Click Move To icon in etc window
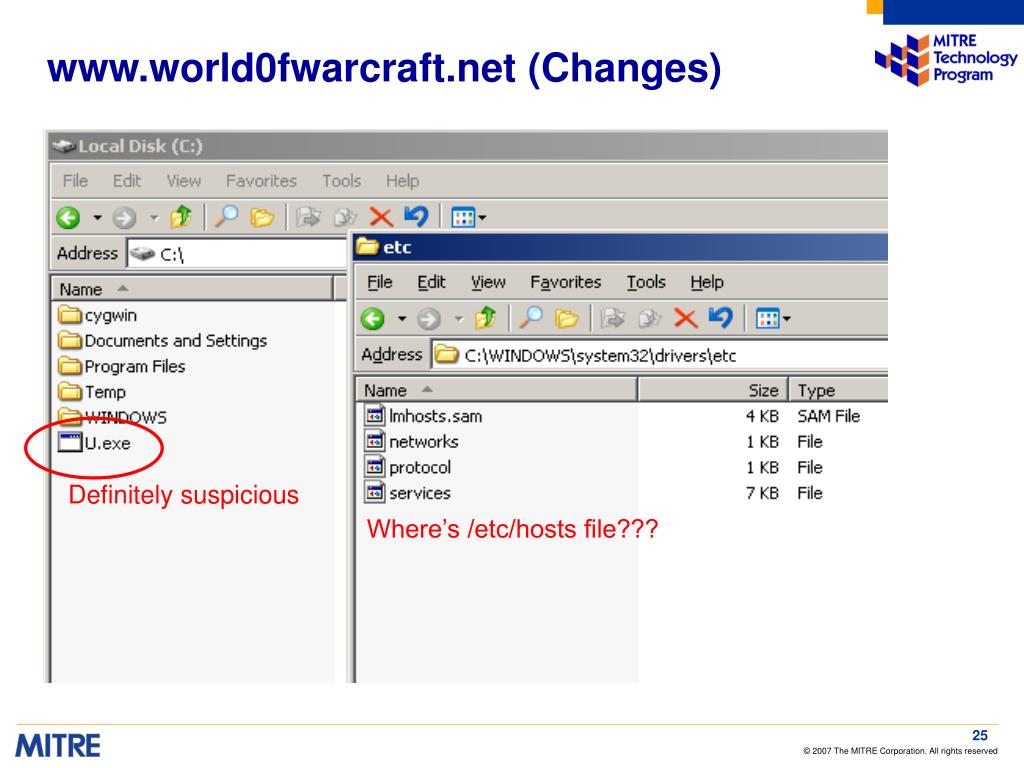 point(613,318)
